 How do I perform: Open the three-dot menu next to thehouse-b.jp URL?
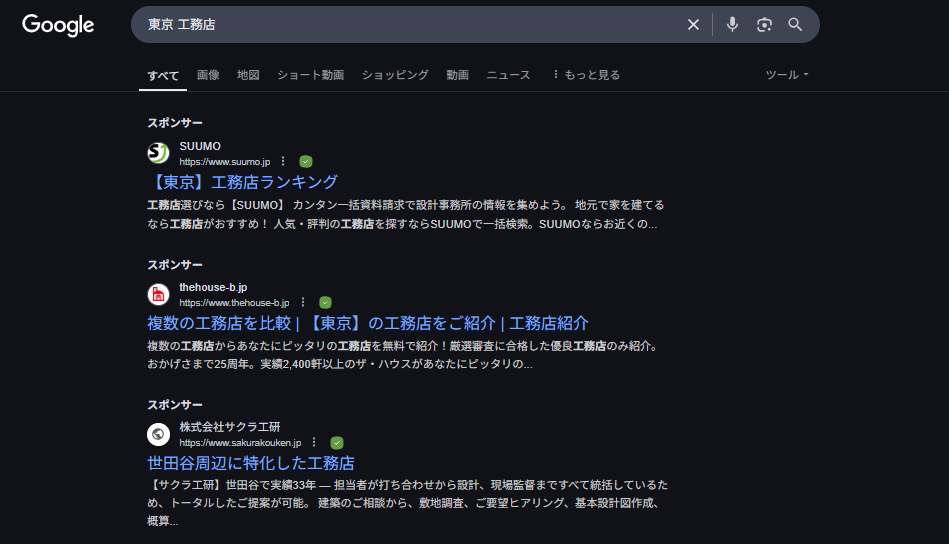click(x=303, y=303)
